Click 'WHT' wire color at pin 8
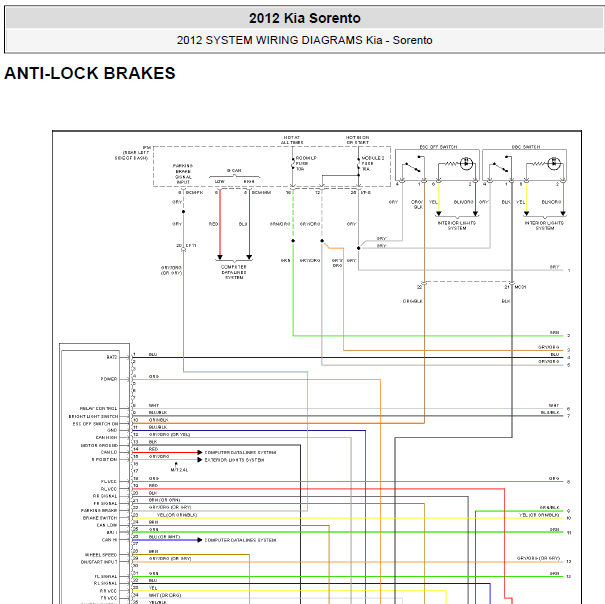Viewport: 605px width, 604px height. point(154,406)
